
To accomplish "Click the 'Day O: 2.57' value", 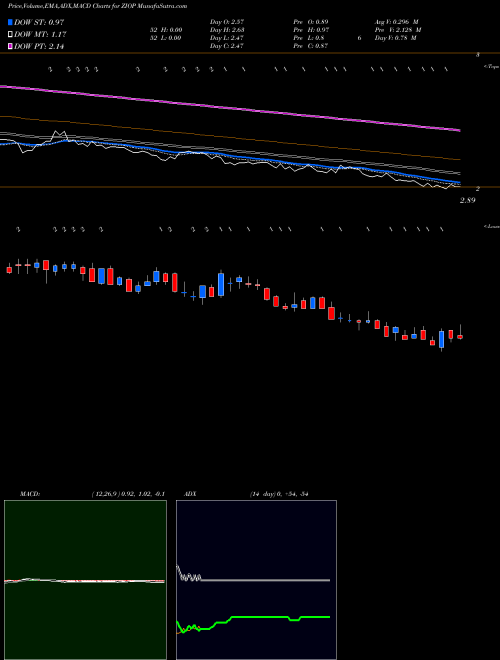I will [227, 22].
